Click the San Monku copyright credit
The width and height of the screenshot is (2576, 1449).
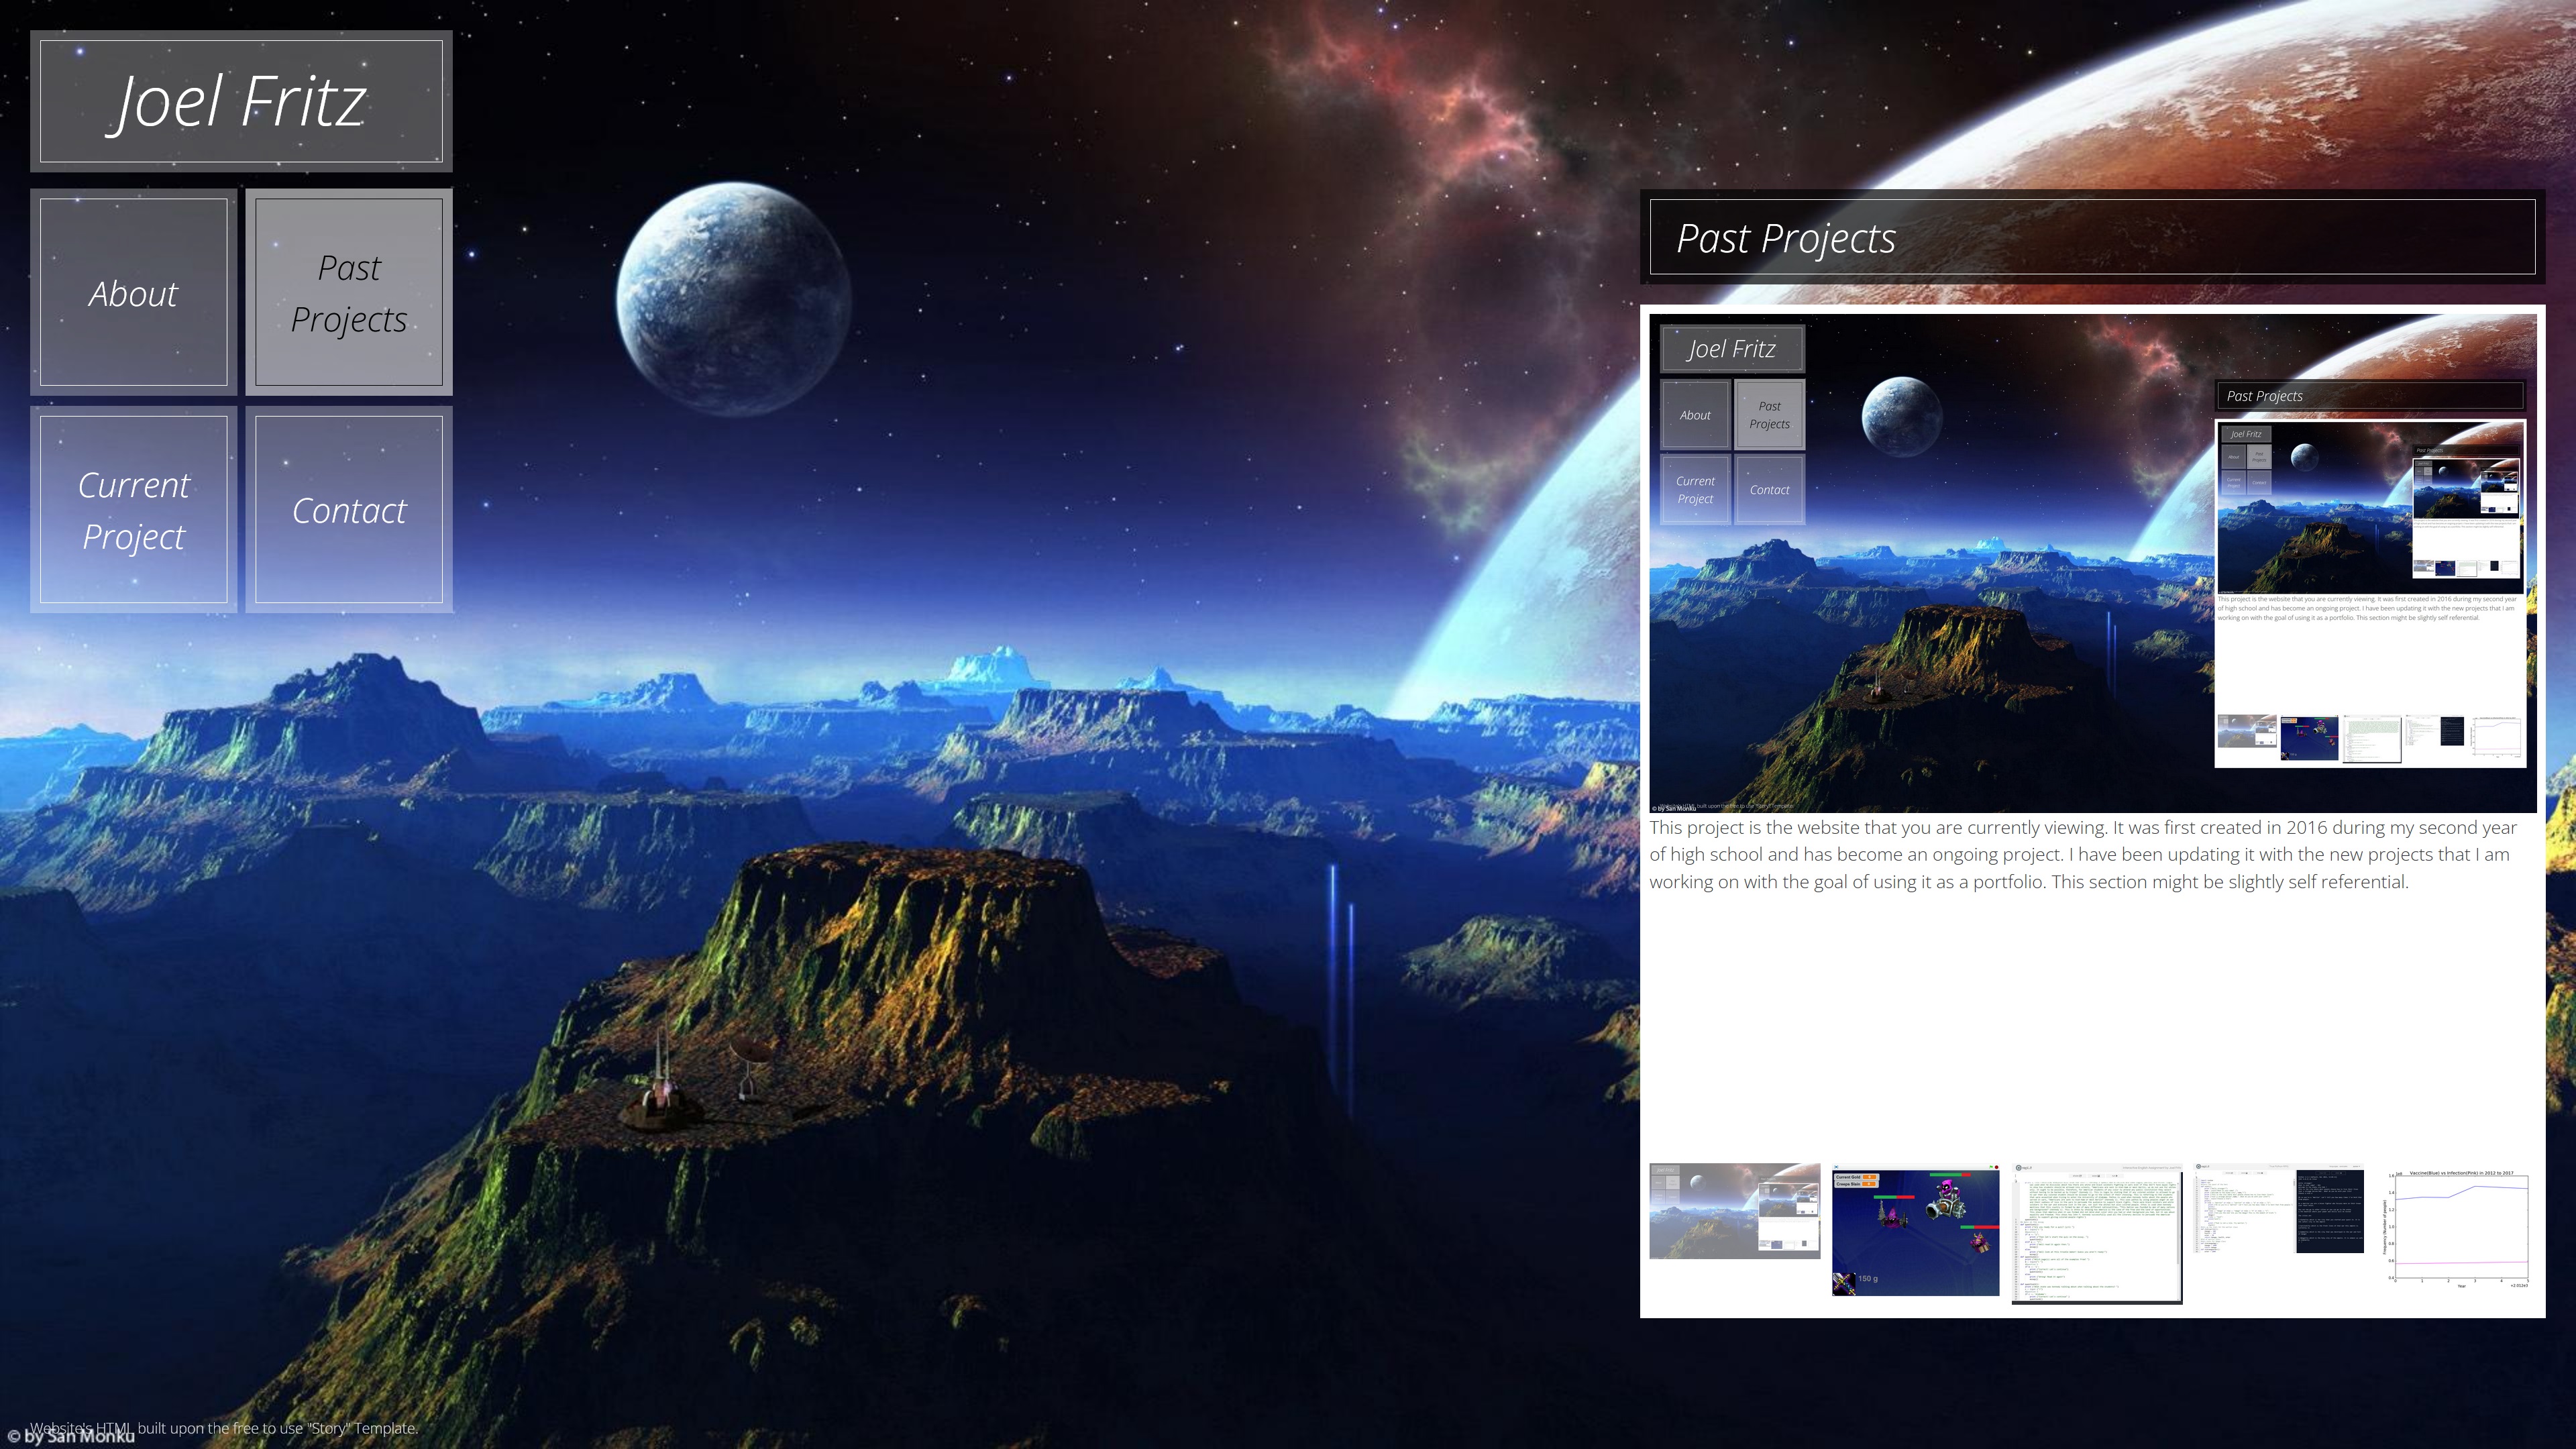[x=72, y=1438]
